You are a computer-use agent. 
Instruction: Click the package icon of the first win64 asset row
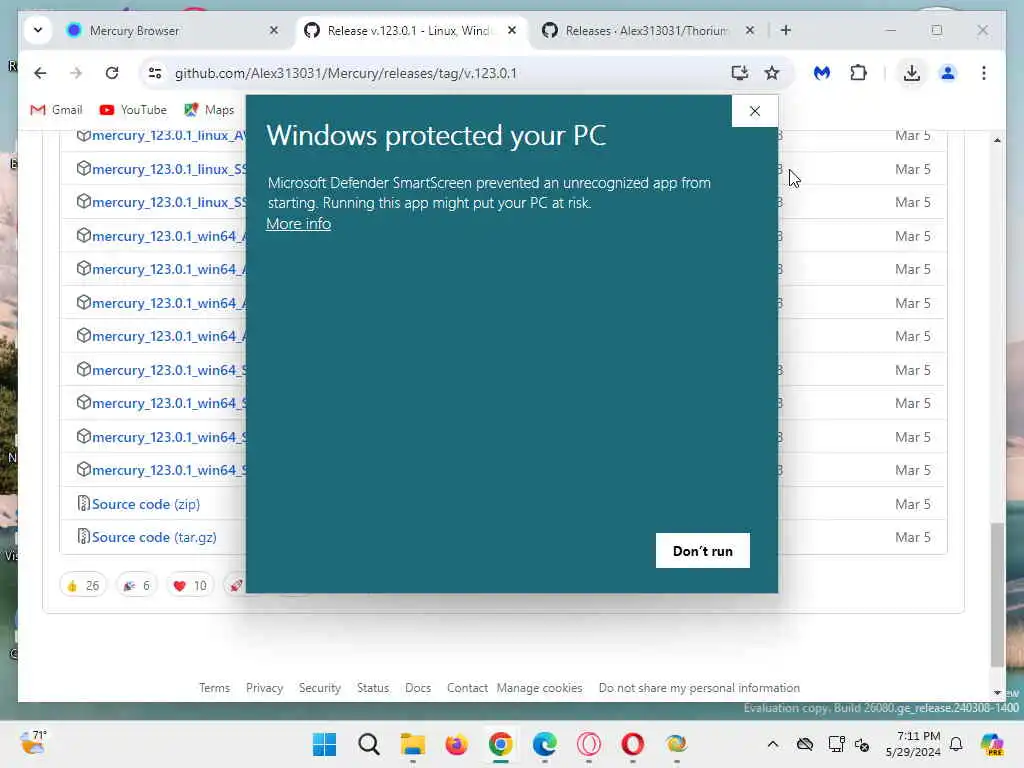click(x=84, y=235)
